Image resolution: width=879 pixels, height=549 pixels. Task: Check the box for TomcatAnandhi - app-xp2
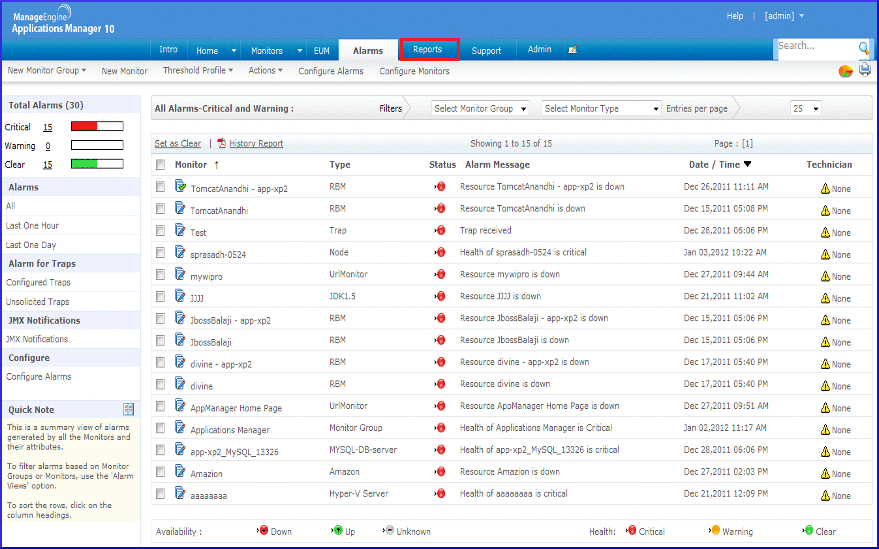coord(160,186)
